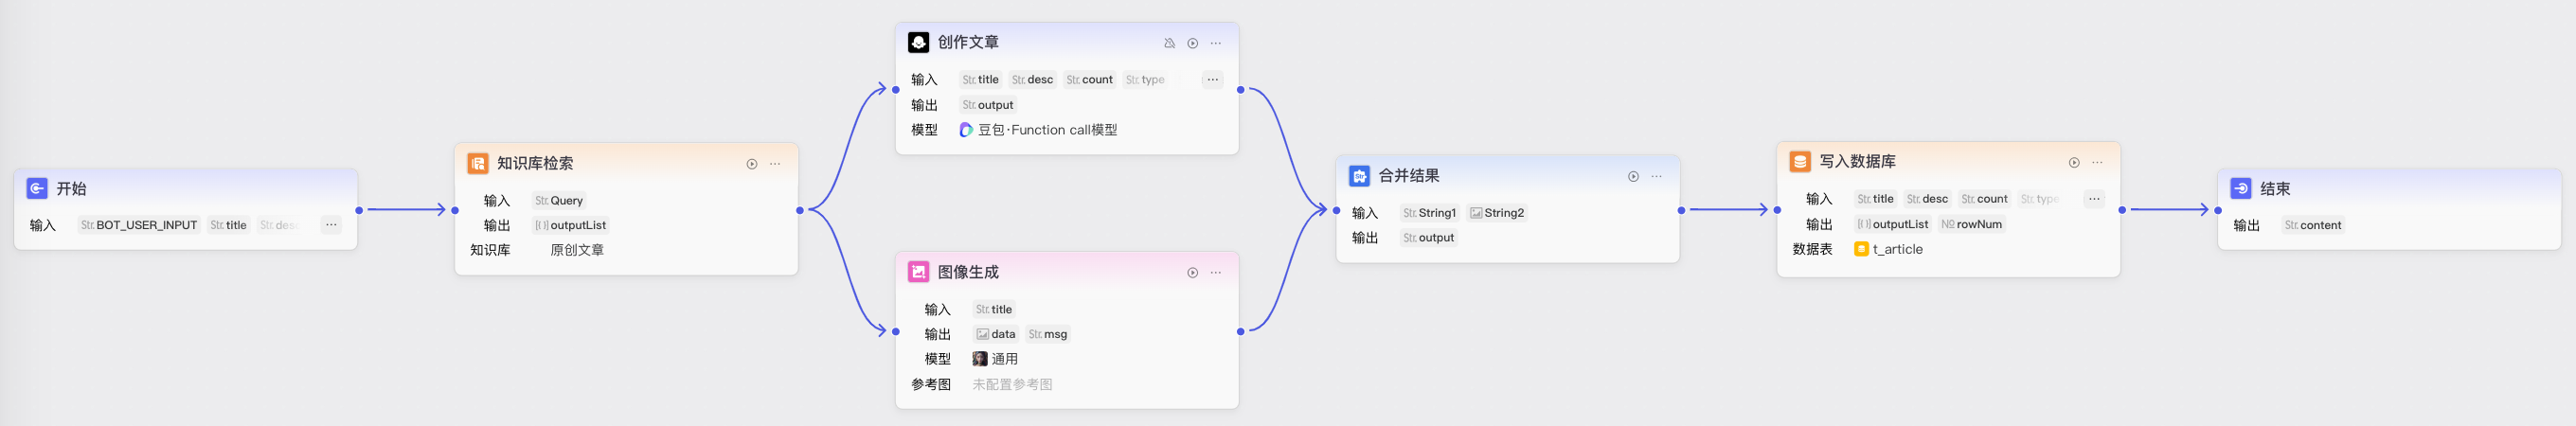Click the yellow t_article table icon
The height and width of the screenshot is (426, 2576).
tap(1861, 249)
